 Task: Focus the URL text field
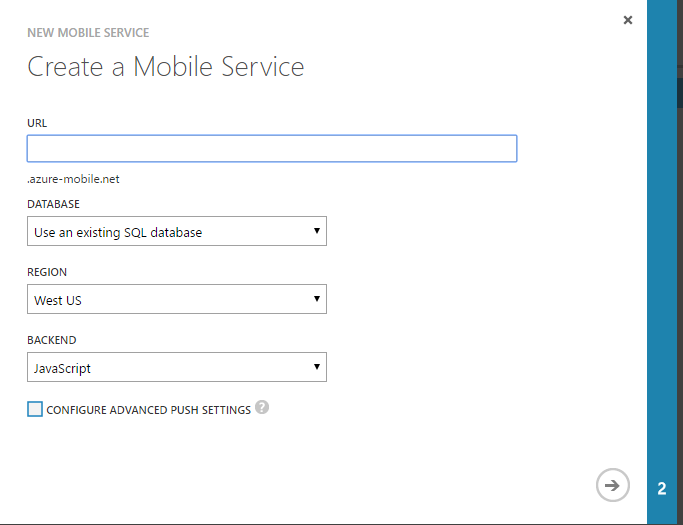[x=272, y=149]
